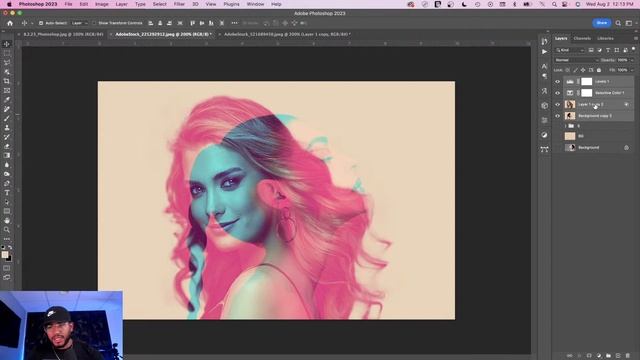
Task: Select the Pen tool
Action: point(7,183)
